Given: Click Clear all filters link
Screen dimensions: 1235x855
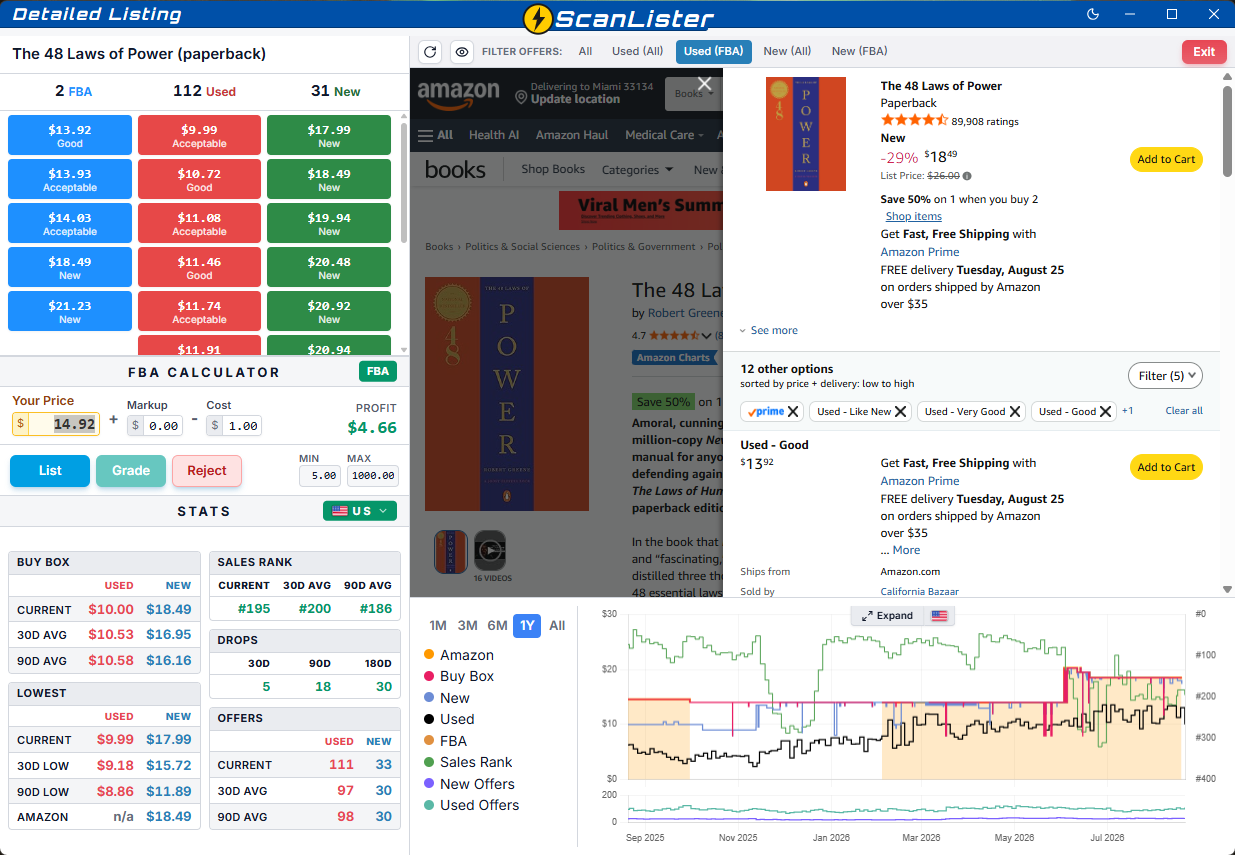Looking at the screenshot, I should point(1184,411).
